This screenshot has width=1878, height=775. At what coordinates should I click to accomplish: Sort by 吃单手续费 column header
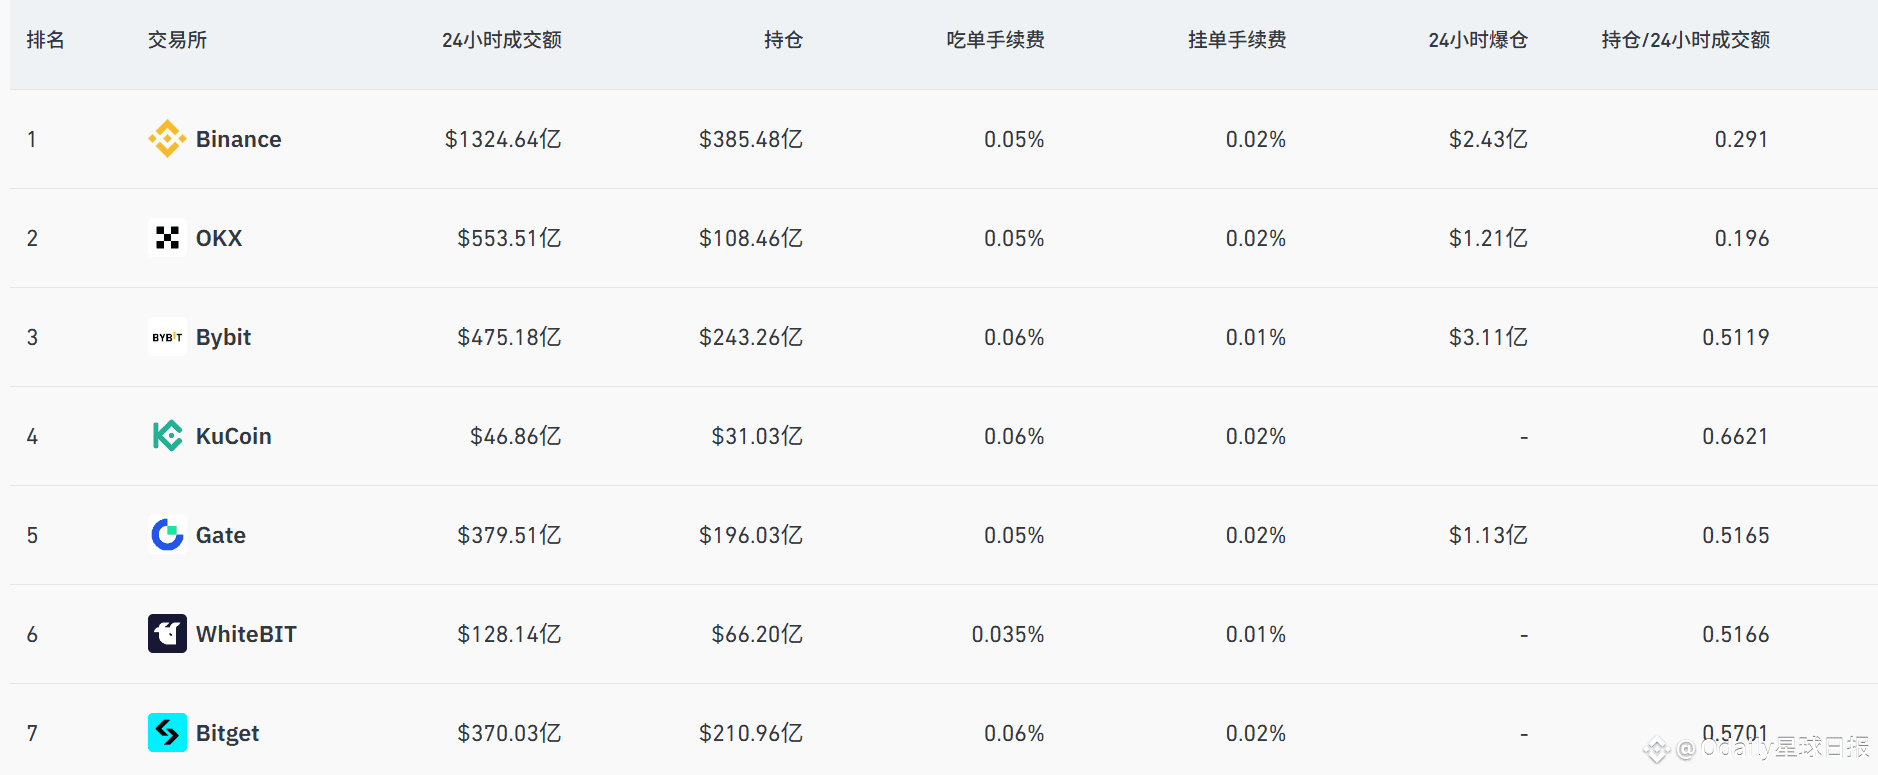tap(995, 40)
